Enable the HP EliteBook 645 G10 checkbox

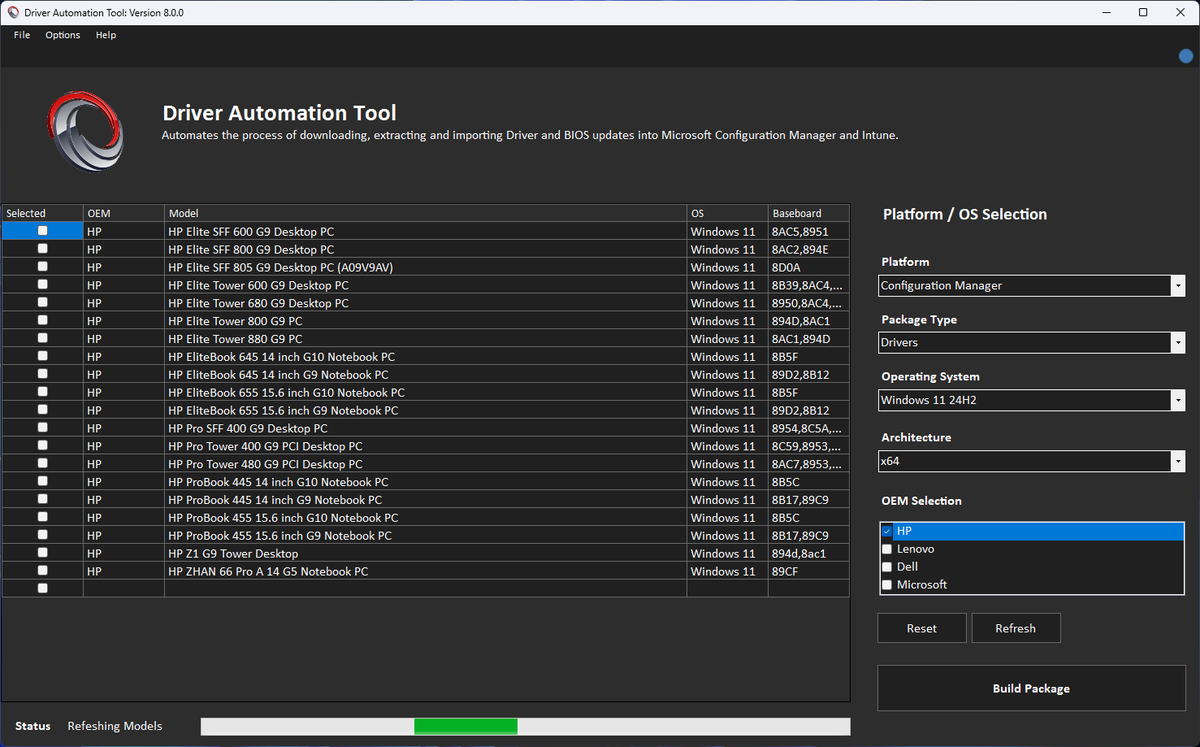[42, 356]
